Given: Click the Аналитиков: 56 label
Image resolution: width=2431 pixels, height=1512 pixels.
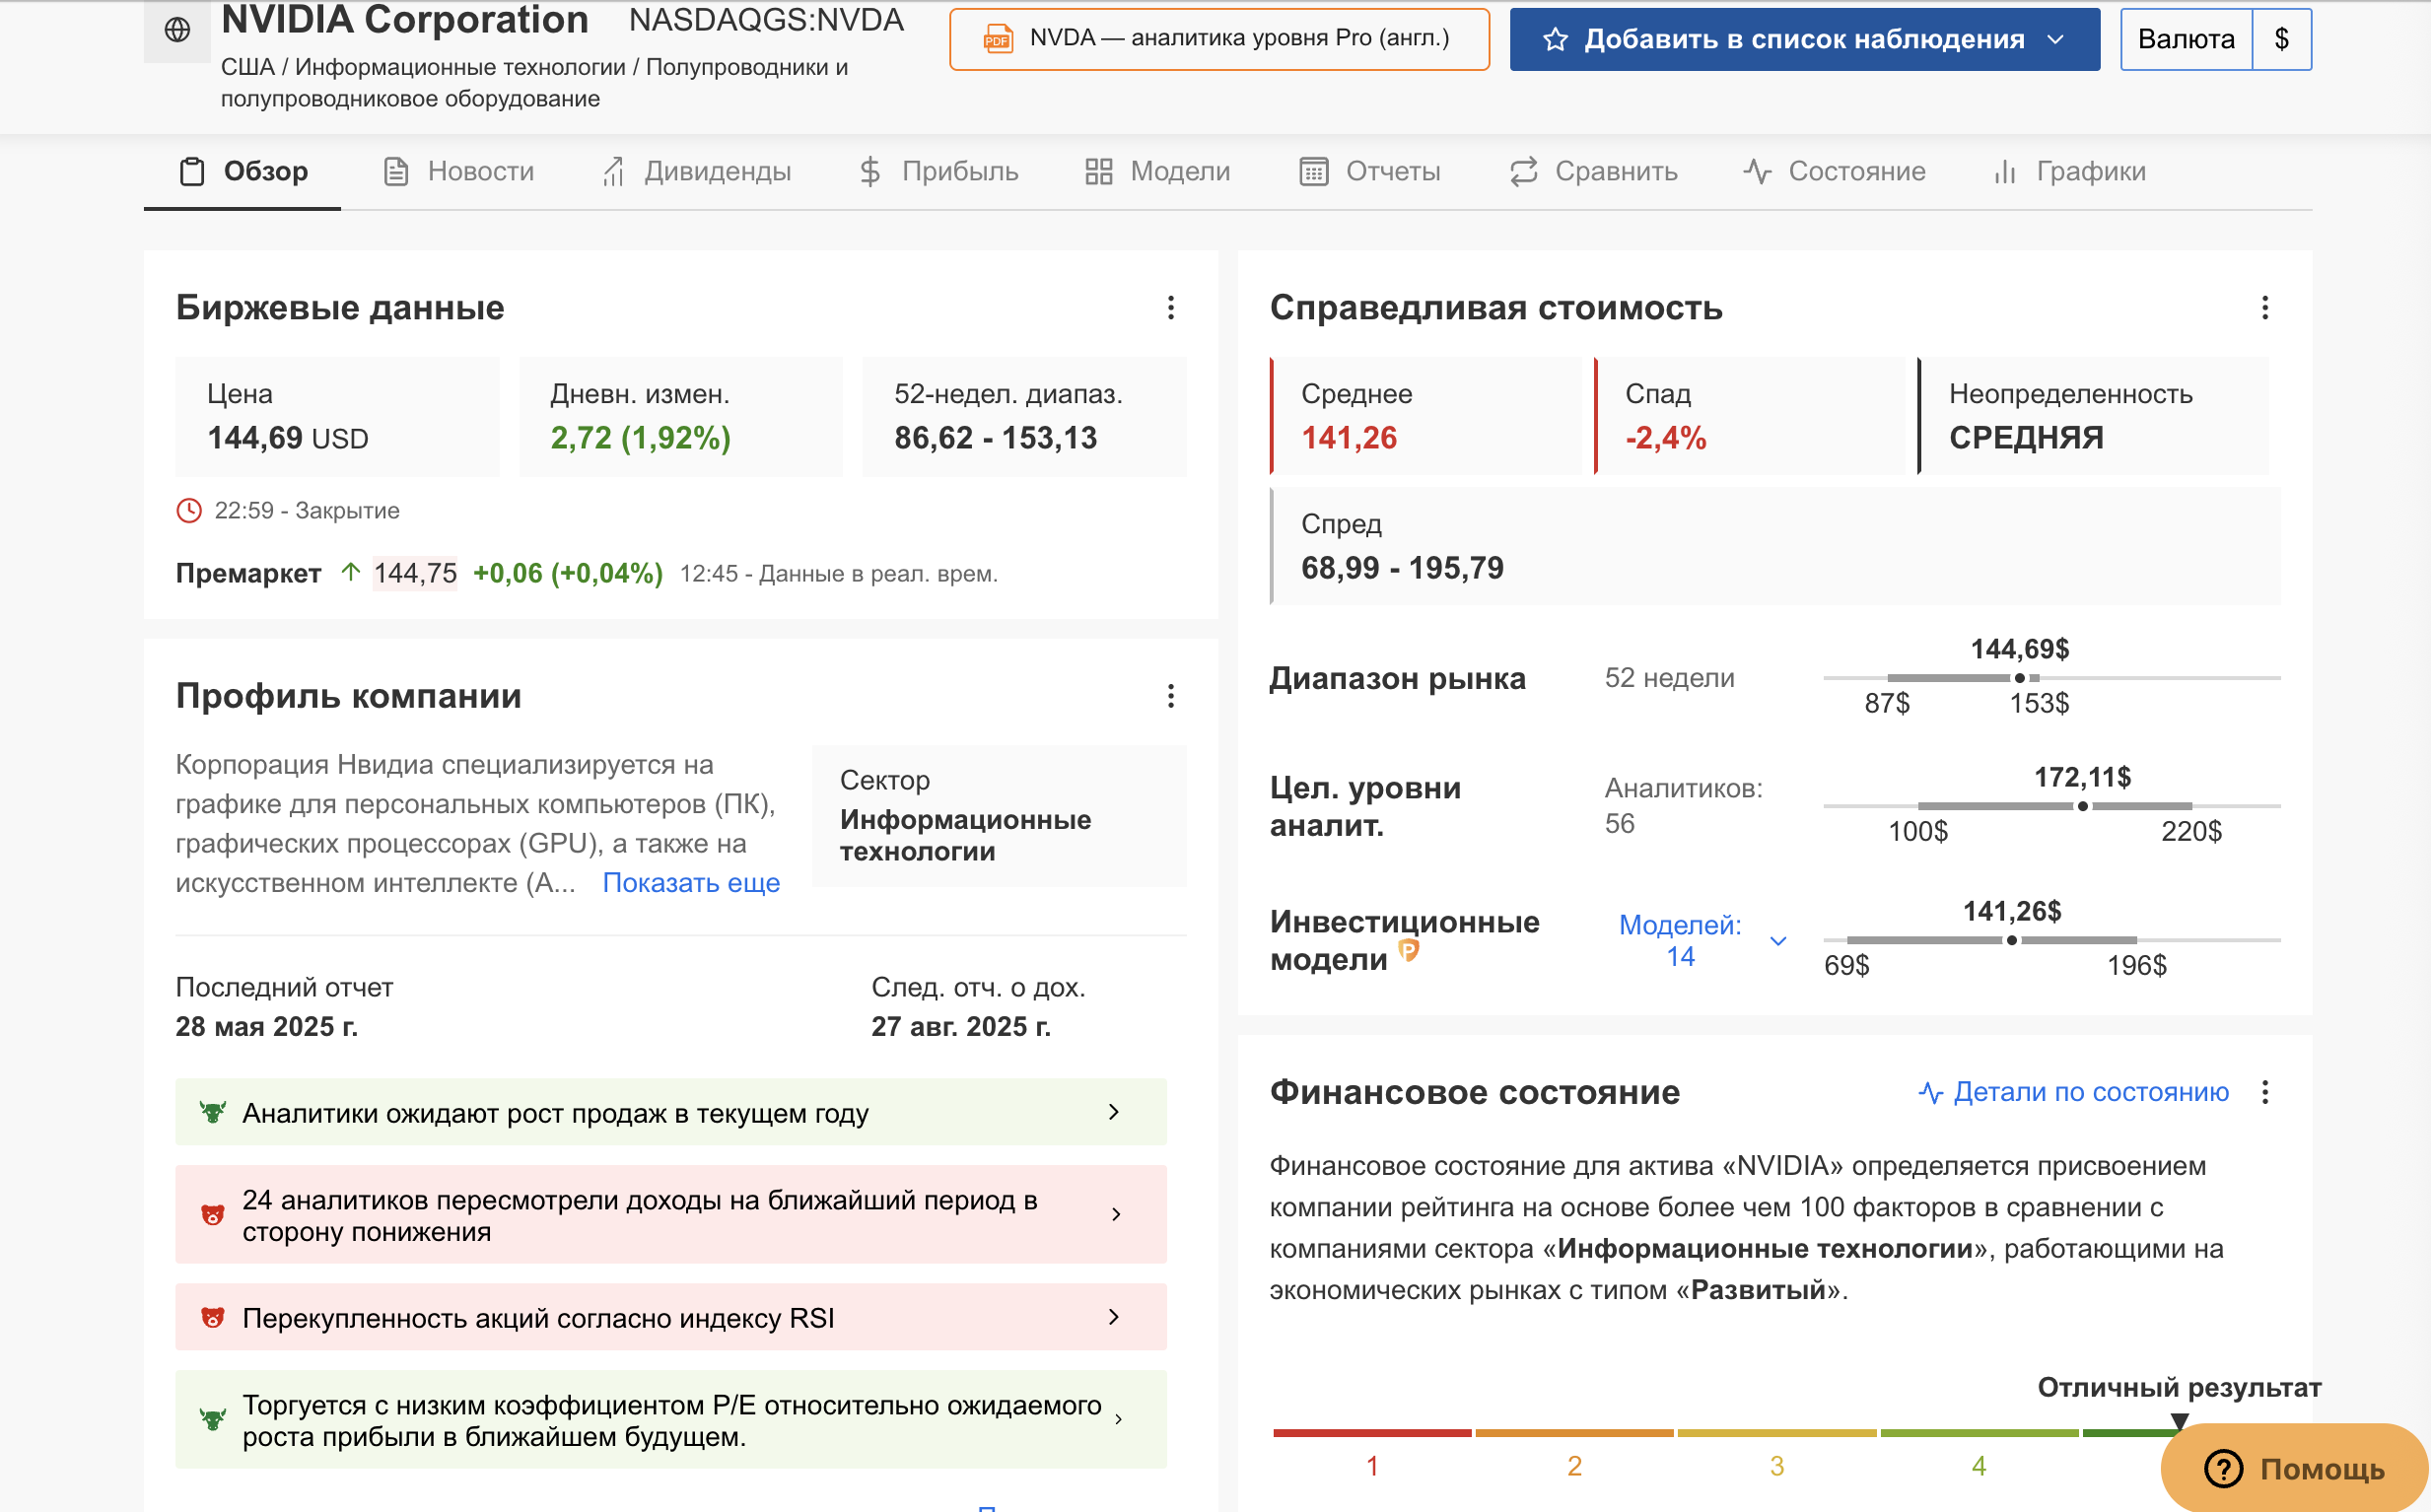Looking at the screenshot, I should pos(1683,805).
